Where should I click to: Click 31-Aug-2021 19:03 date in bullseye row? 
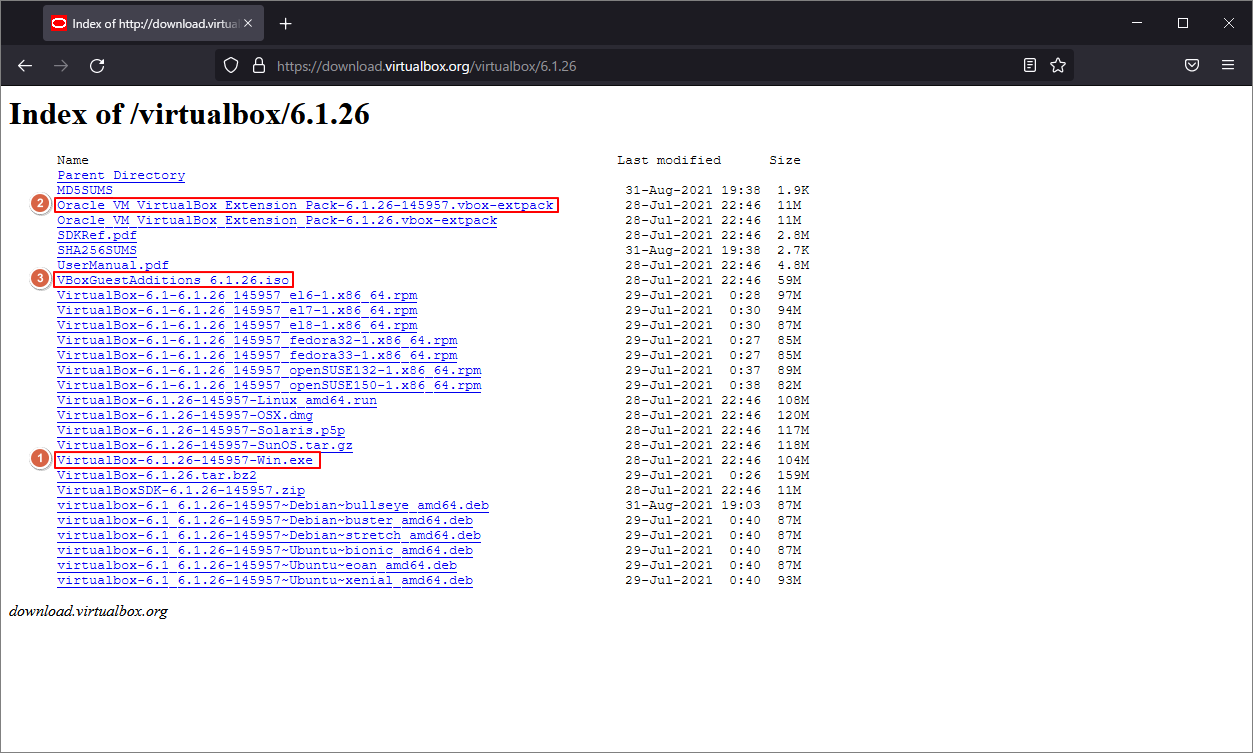click(693, 505)
